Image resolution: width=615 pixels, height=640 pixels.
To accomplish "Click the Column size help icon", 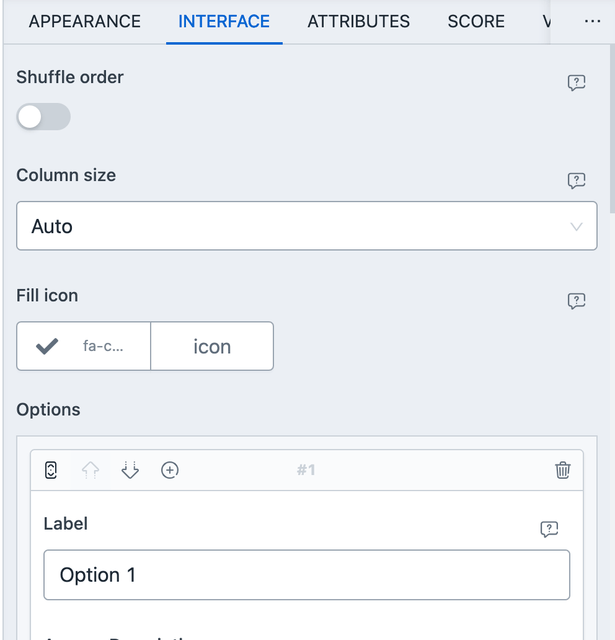I will click(576, 181).
